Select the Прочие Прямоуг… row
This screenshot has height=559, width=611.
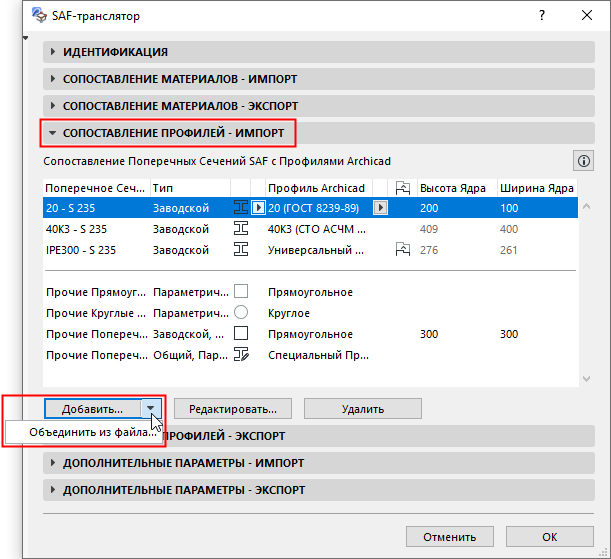click(x=310, y=292)
